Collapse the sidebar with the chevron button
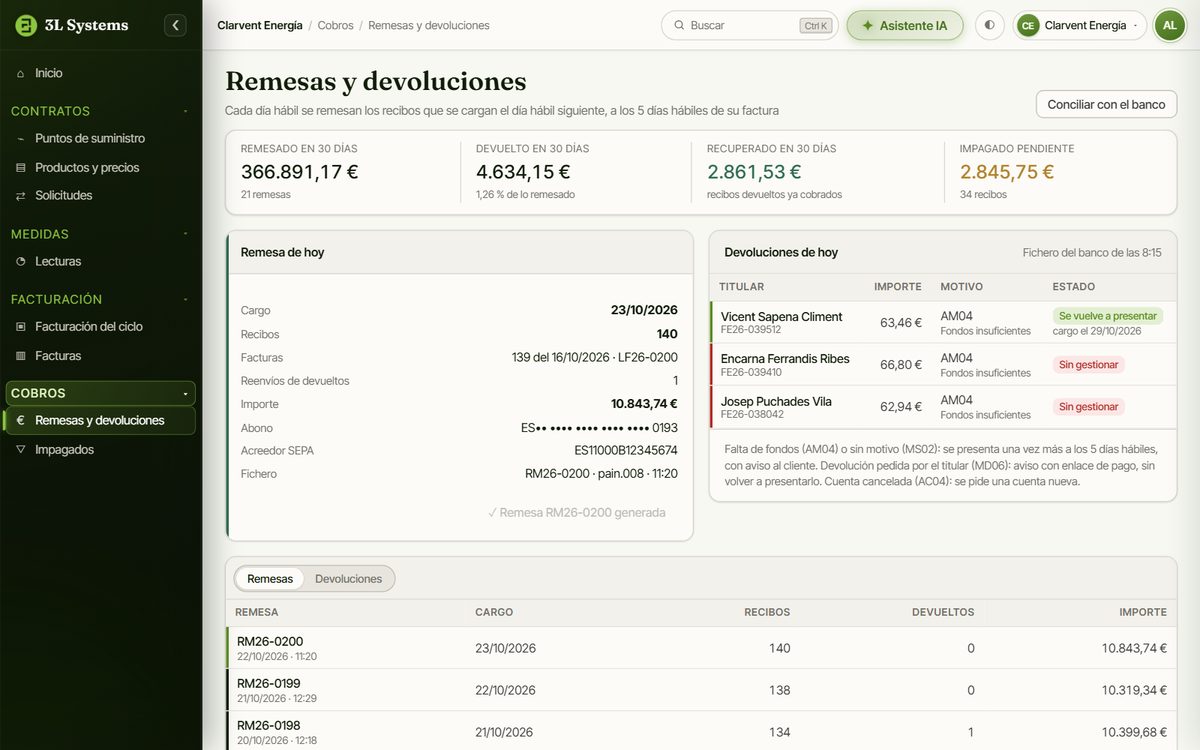 (x=175, y=25)
